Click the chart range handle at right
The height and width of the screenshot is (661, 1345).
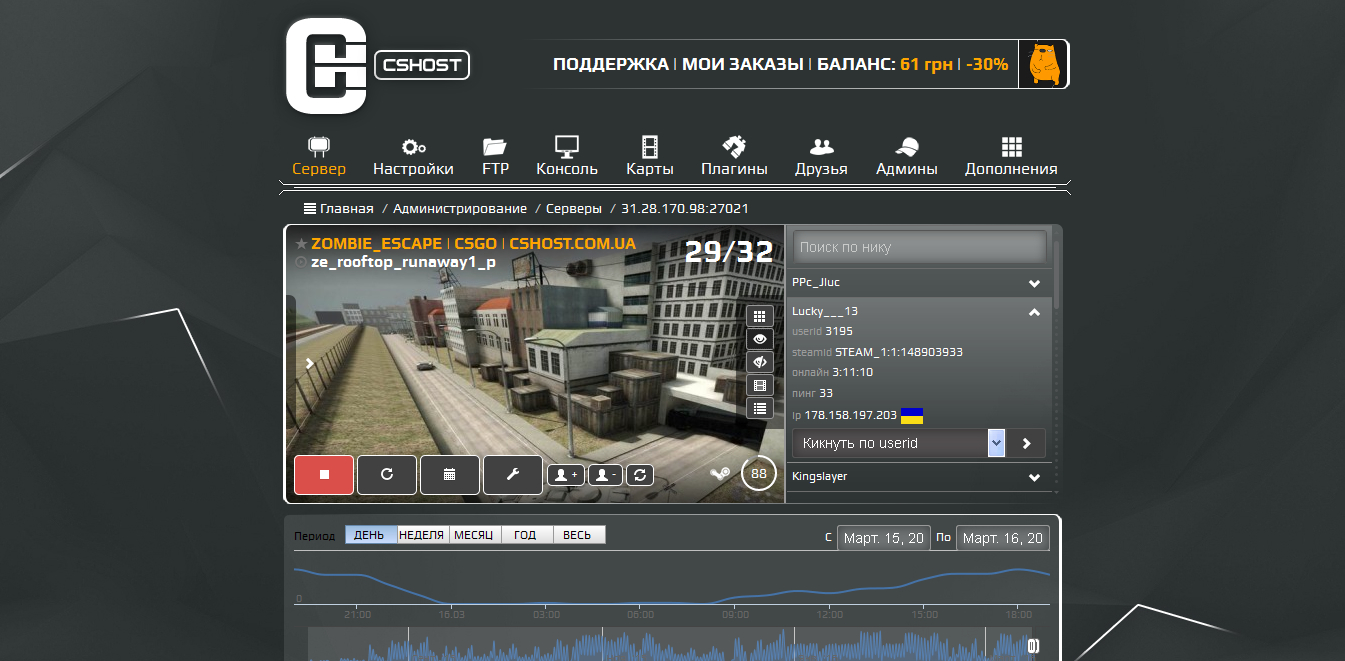1034,646
